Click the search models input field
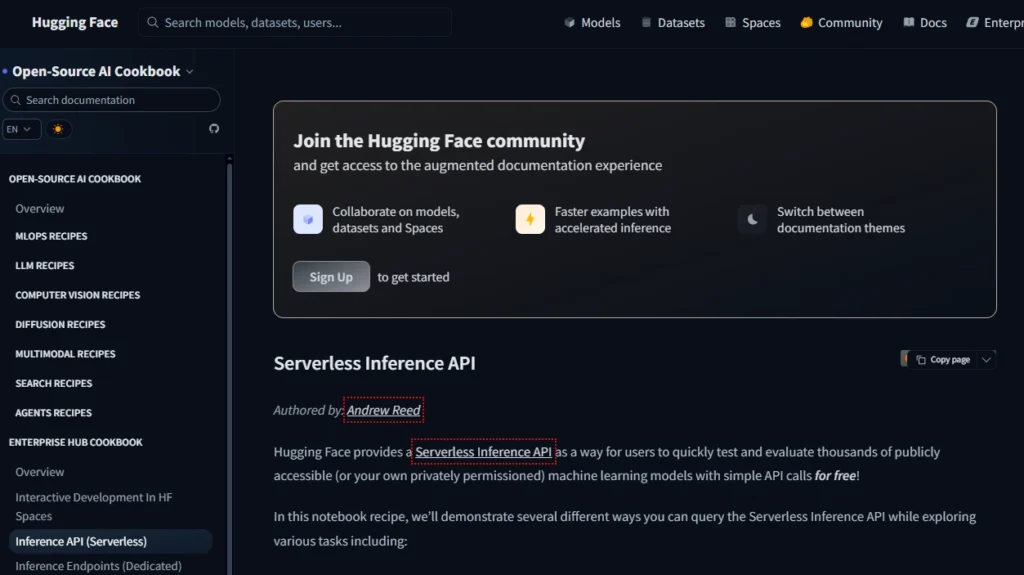The height and width of the screenshot is (575, 1024). [x=295, y=22]
